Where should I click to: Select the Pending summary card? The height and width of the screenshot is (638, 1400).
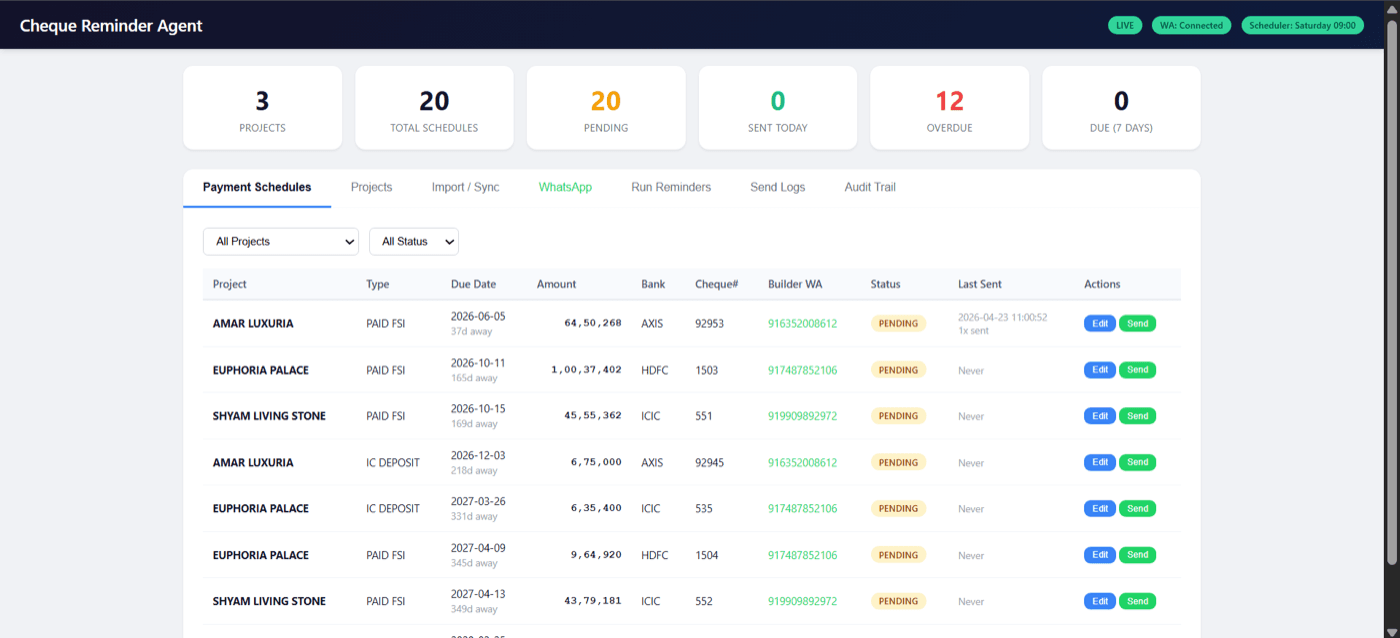(606, 108)
